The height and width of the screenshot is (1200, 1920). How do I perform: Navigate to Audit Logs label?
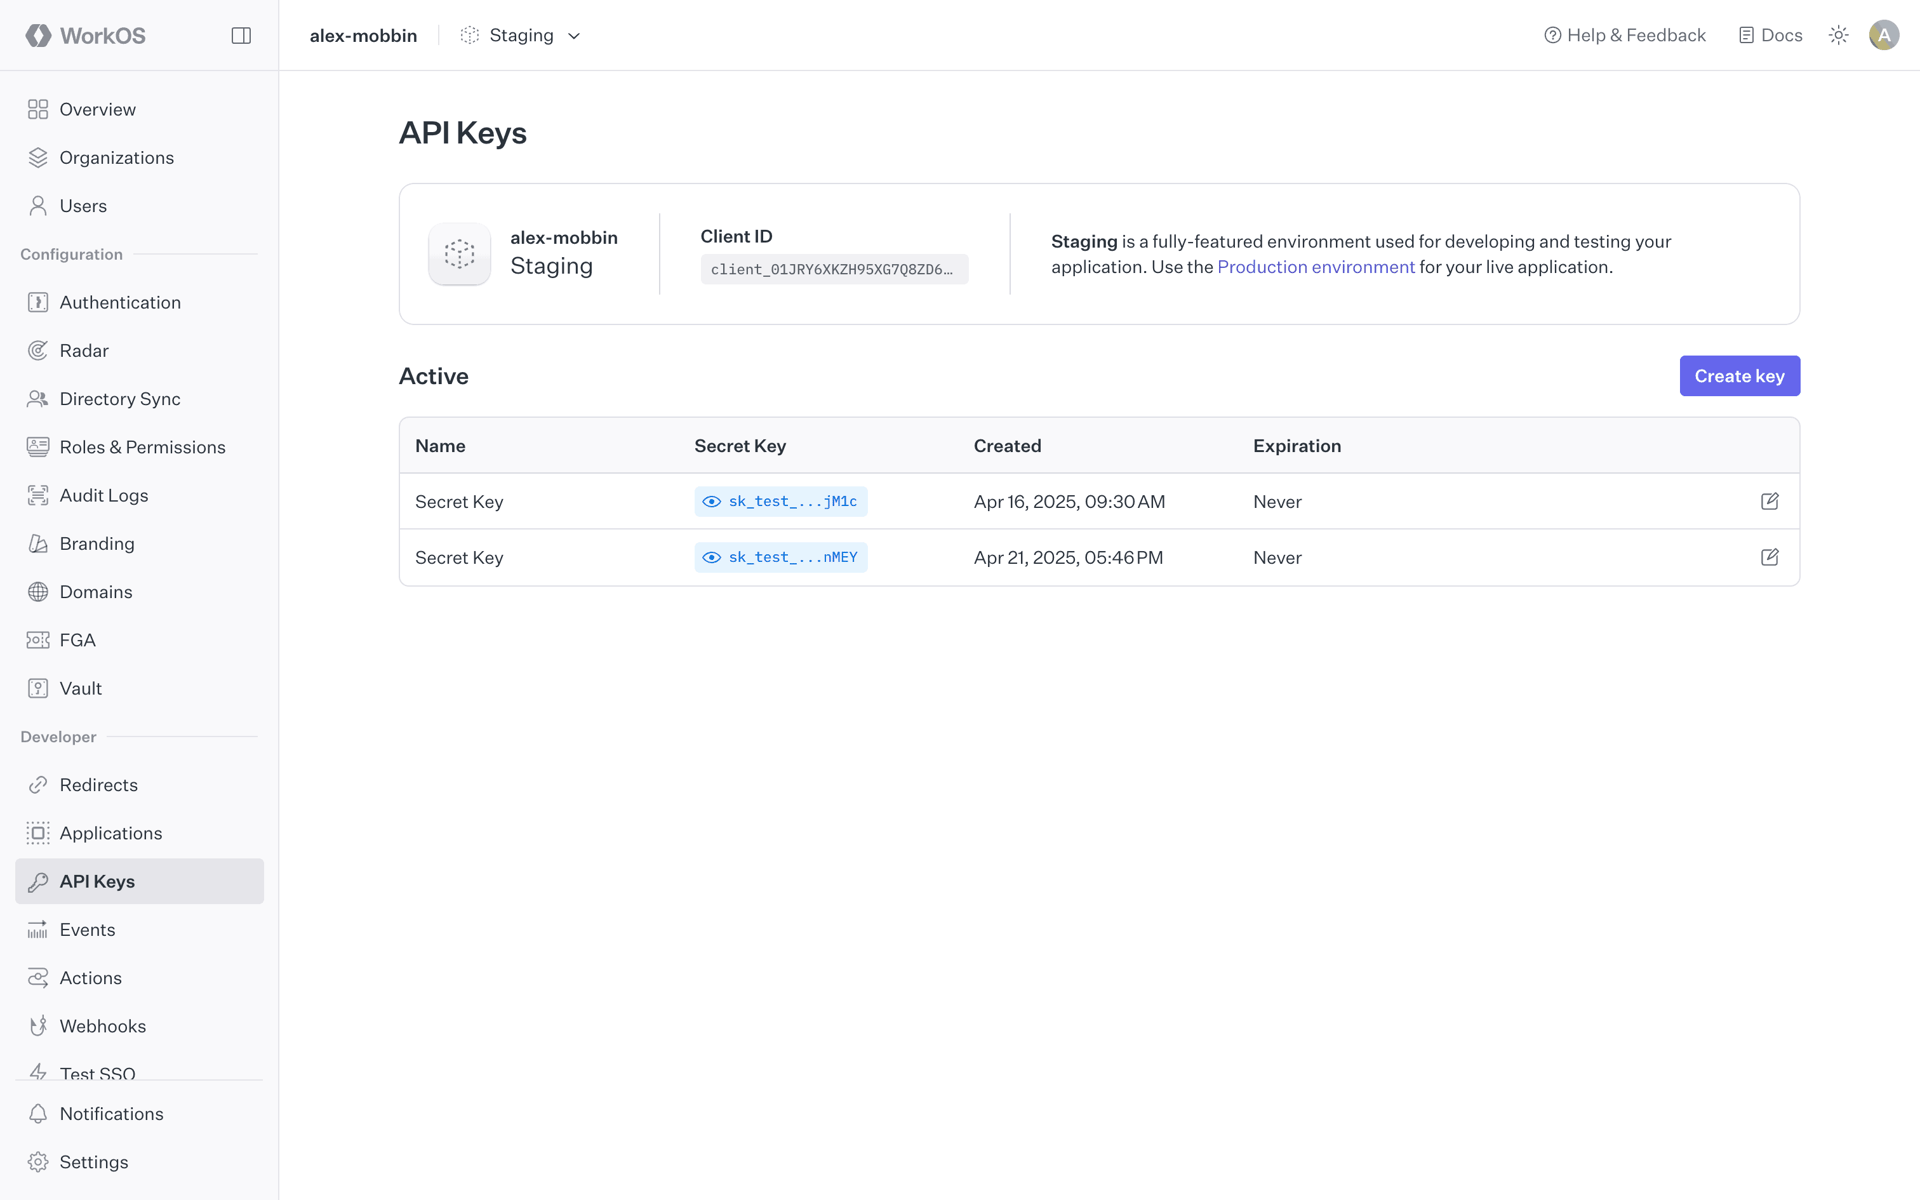click(104, 495)
